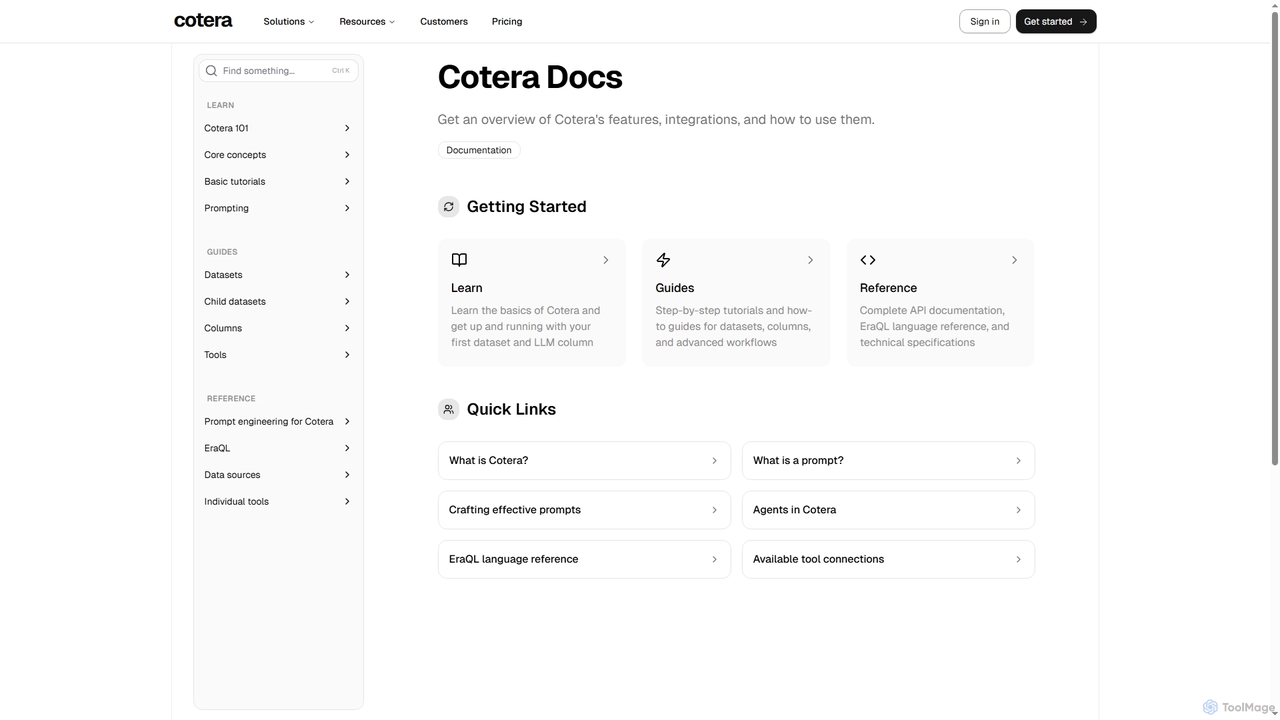Click arrow beside EraQL language reference
1280x720 pixels.
coord(714,560)
